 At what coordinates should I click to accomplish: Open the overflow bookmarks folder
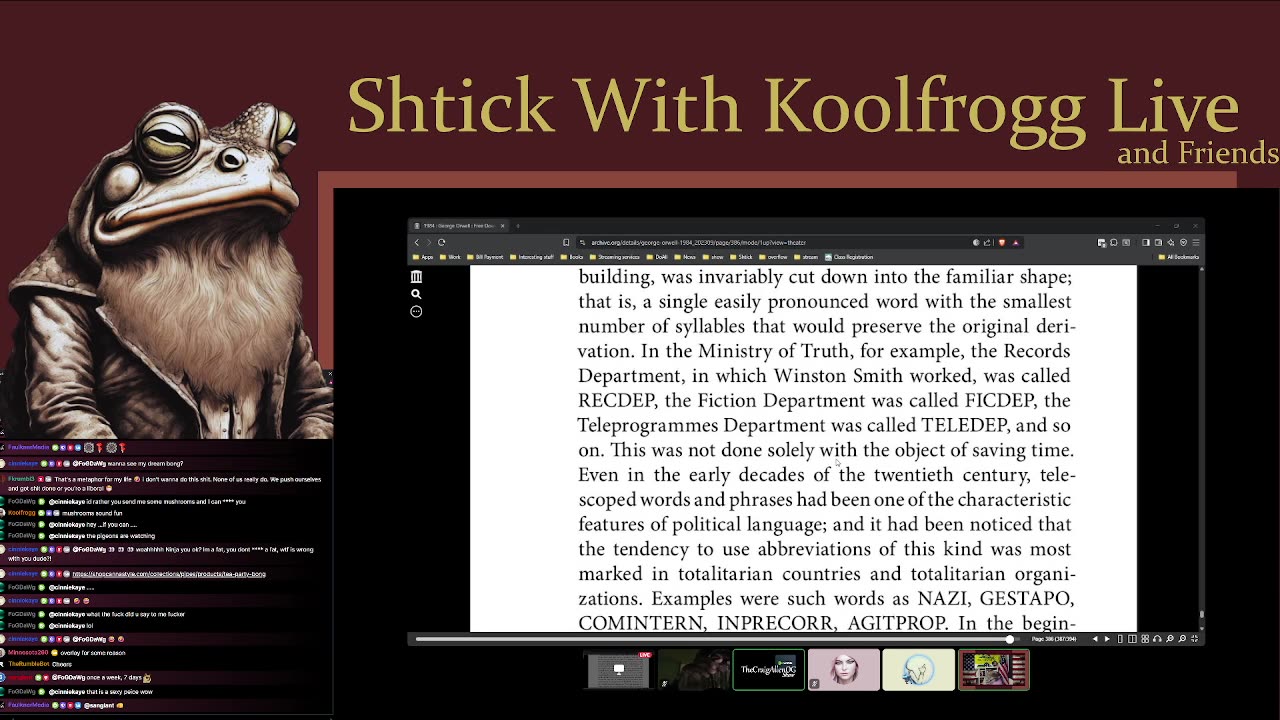point(773,257)
